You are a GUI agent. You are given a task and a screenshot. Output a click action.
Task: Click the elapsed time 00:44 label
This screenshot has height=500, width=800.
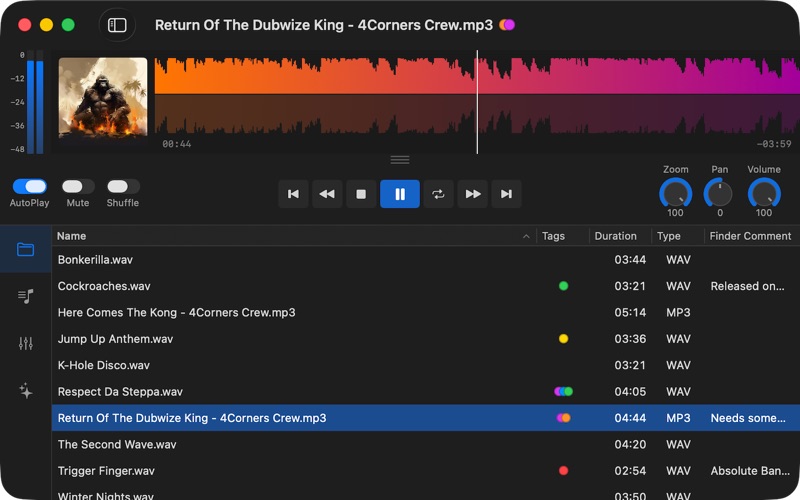click(177, 144)
